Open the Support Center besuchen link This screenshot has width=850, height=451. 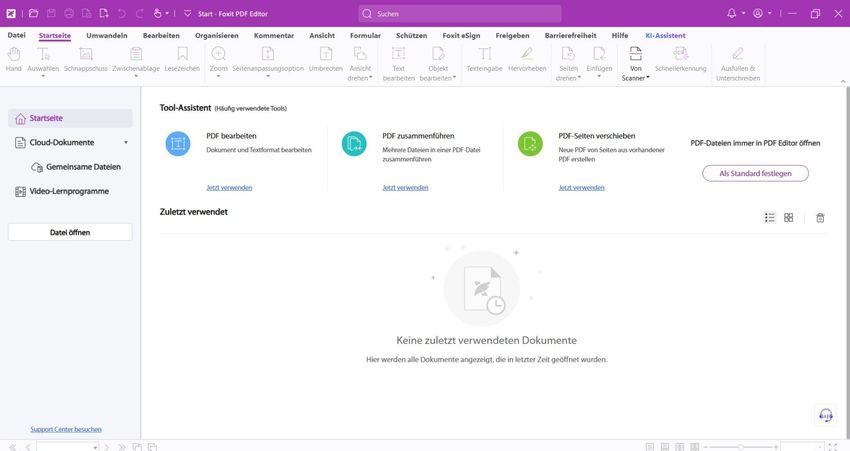pos(66,429)
